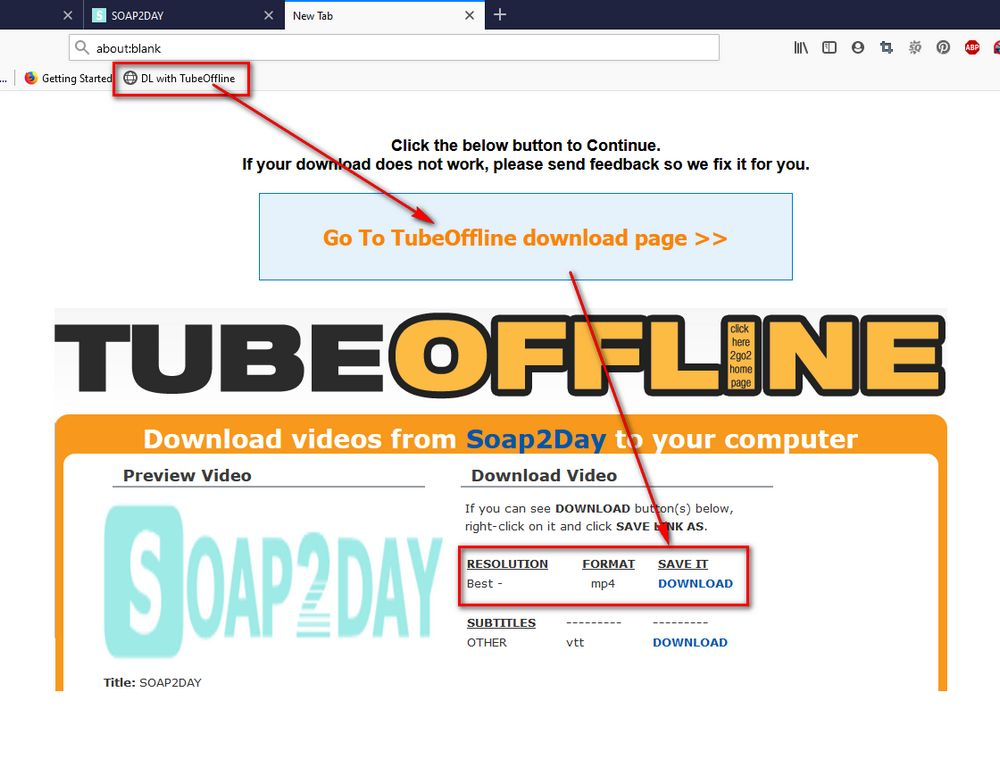Image resolution: width=1000 pixels, height=768 pixels.
Task: Click the FORMAT column header
Action: (x=608, y=564)
